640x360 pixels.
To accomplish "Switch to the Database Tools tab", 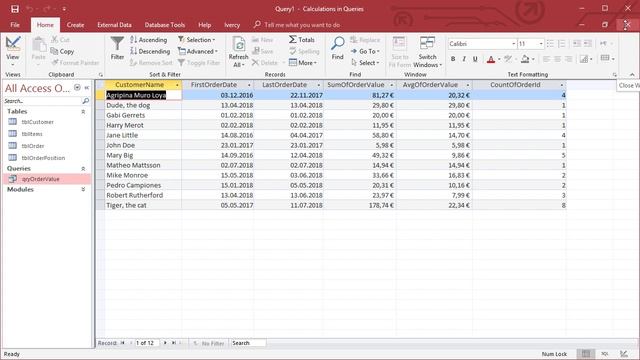I will click(x=165, y=25).
